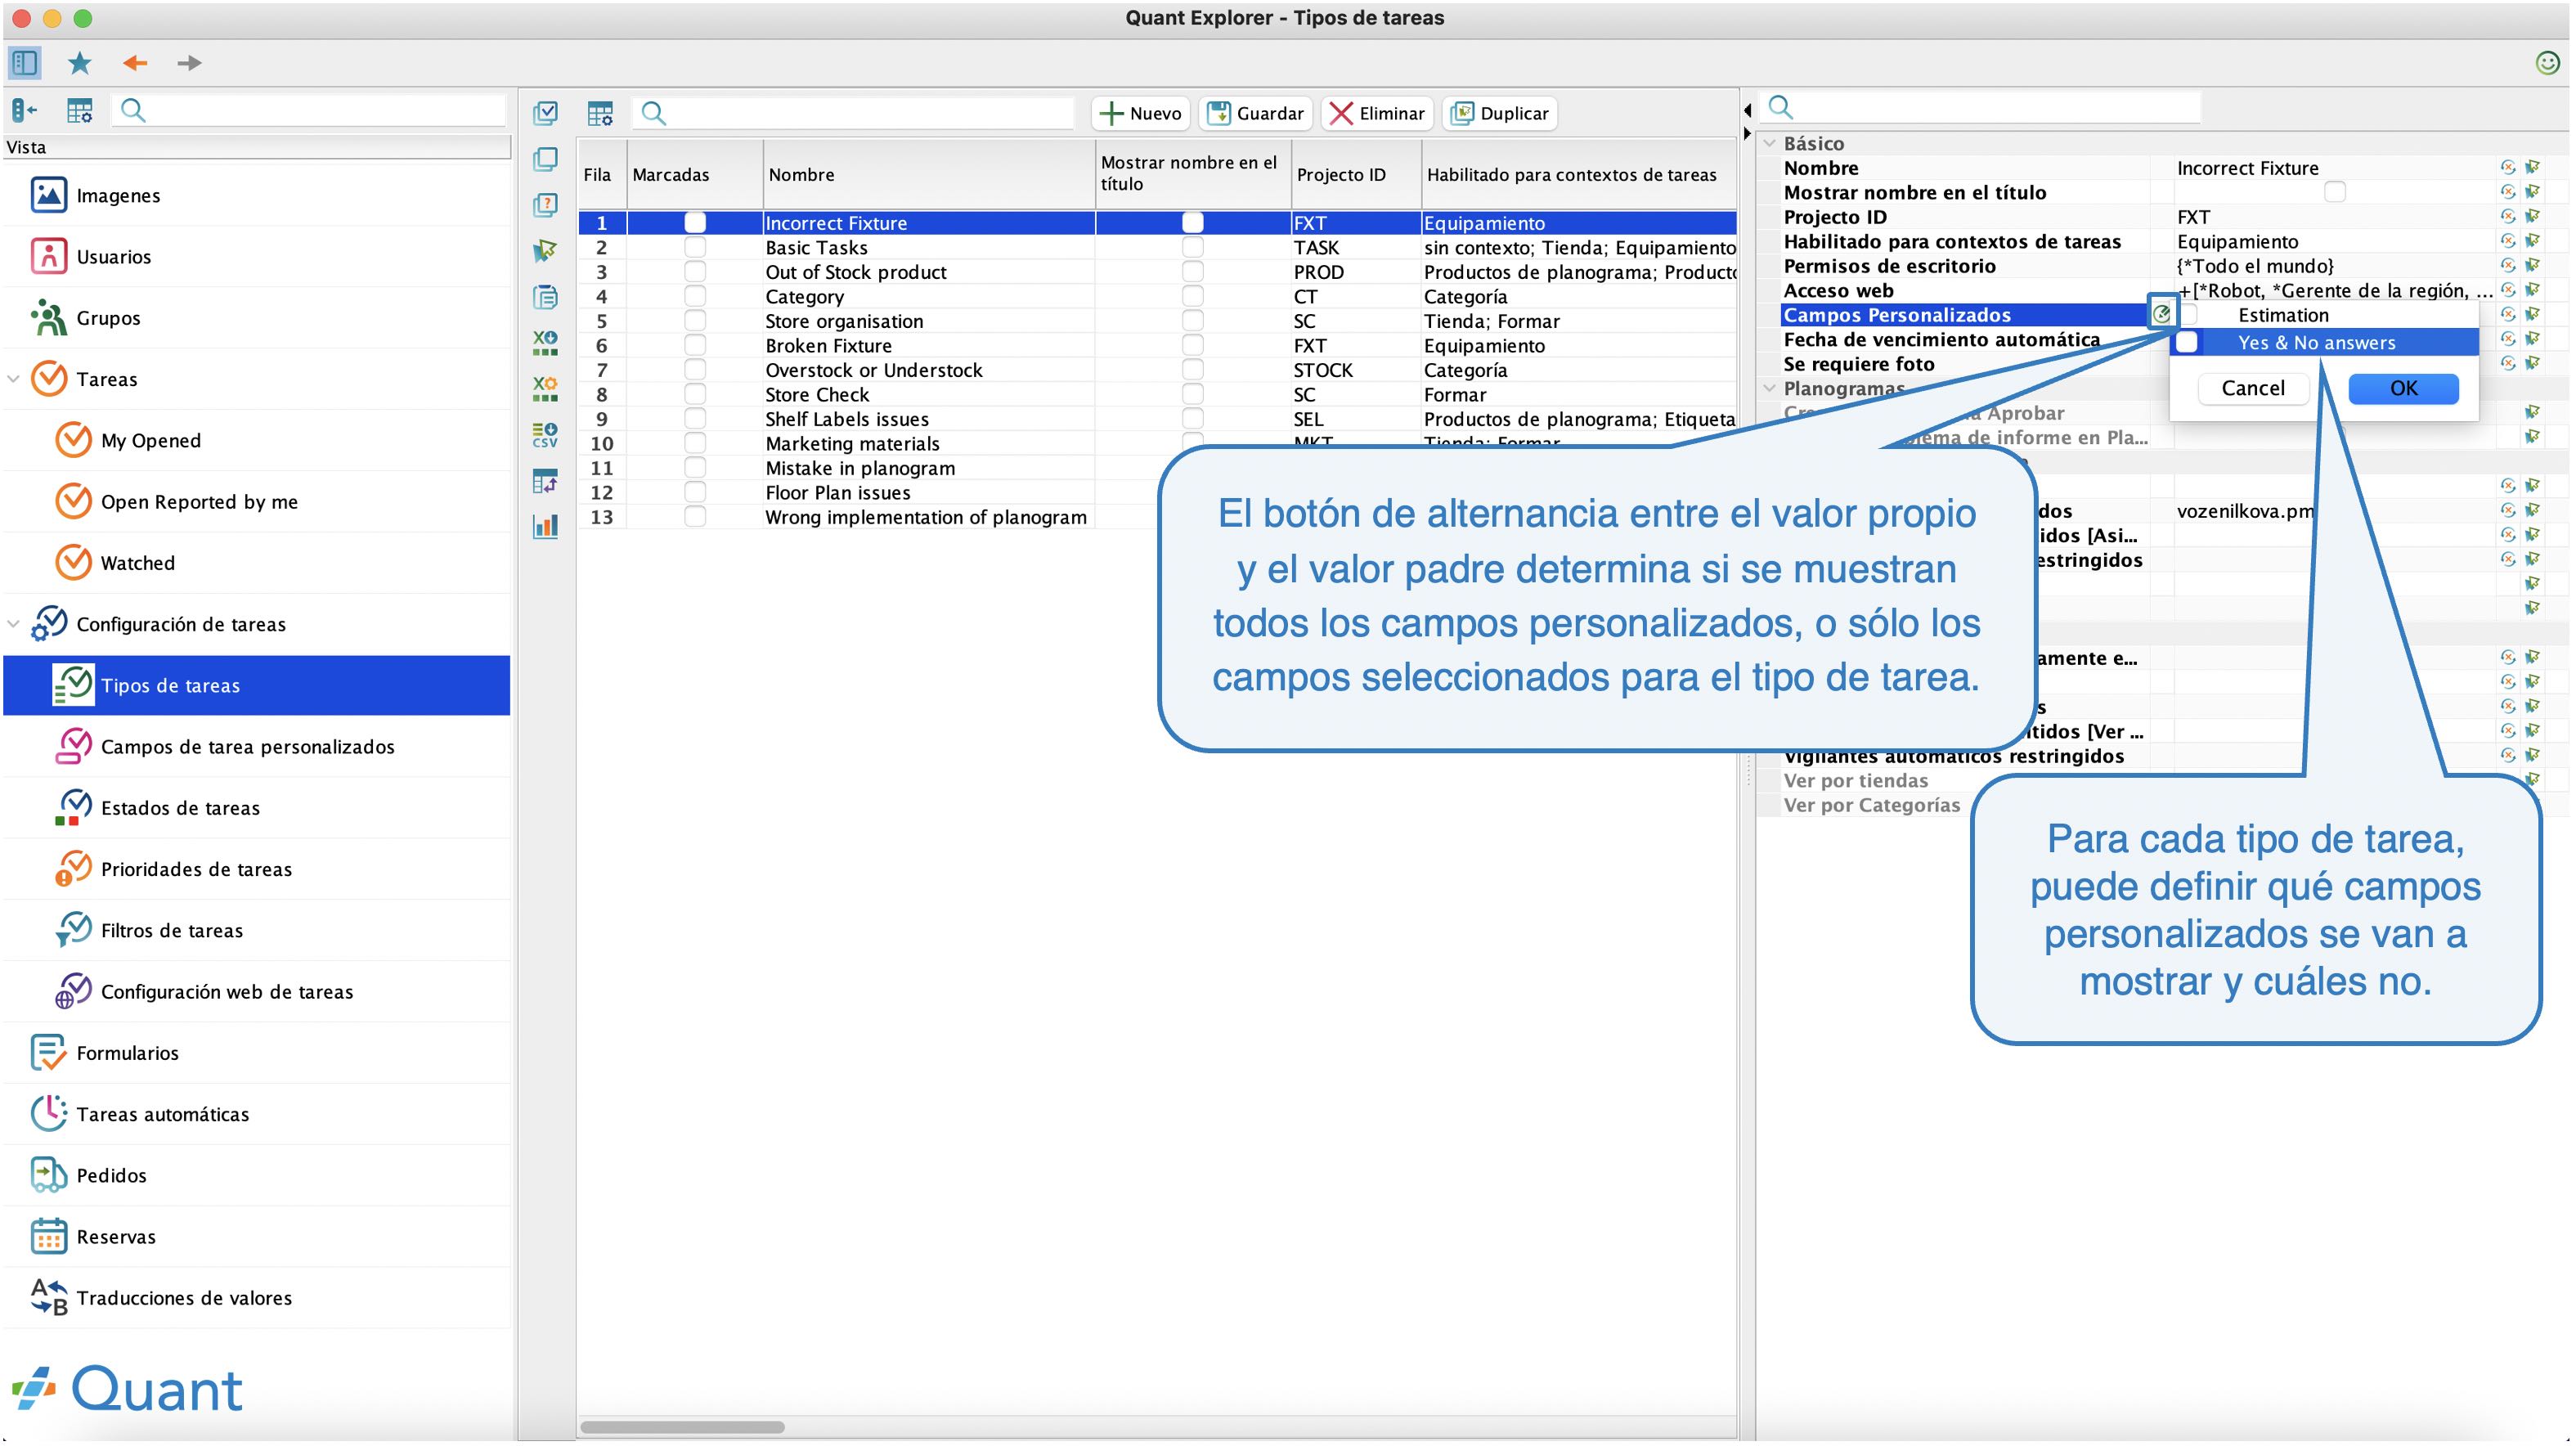Click the right-pointing panel expand arrow
The height and width of the screenshot is (1446, 2576).
click(x=1747, y=132)
